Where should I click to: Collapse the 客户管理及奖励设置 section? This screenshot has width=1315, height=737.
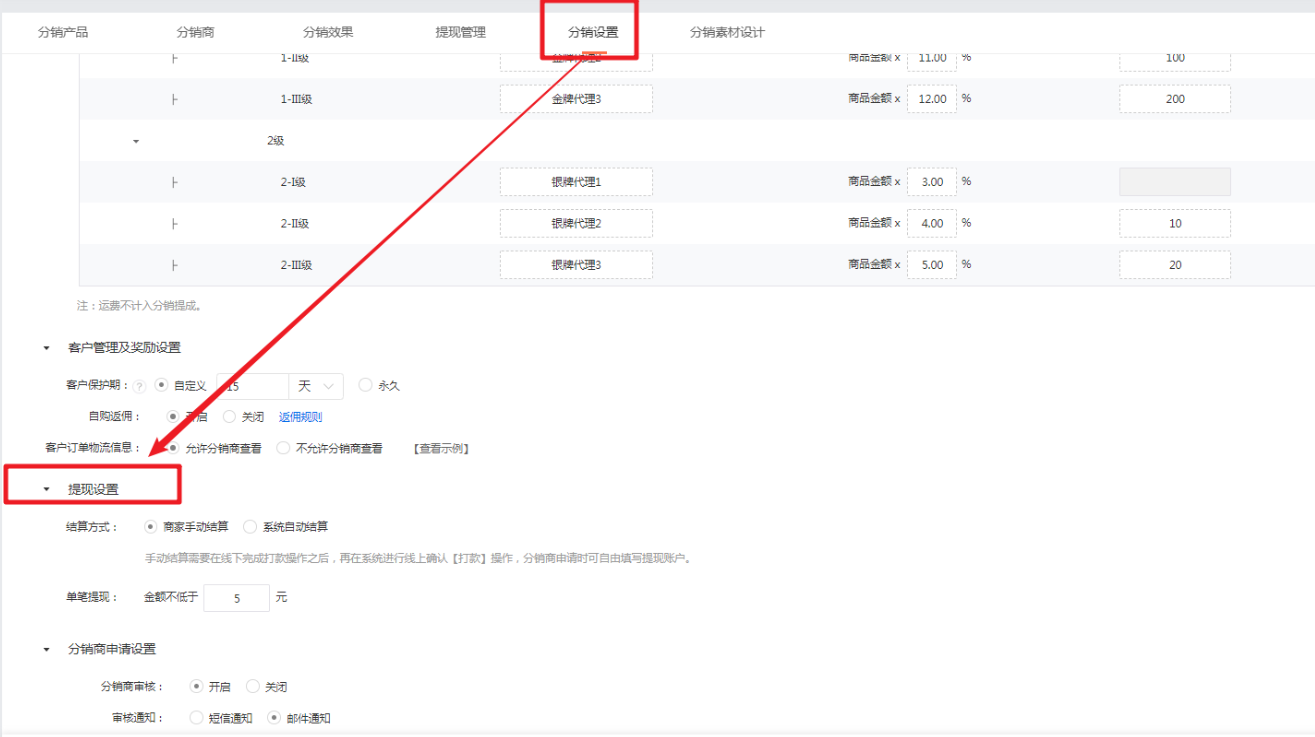coord(46,348)
